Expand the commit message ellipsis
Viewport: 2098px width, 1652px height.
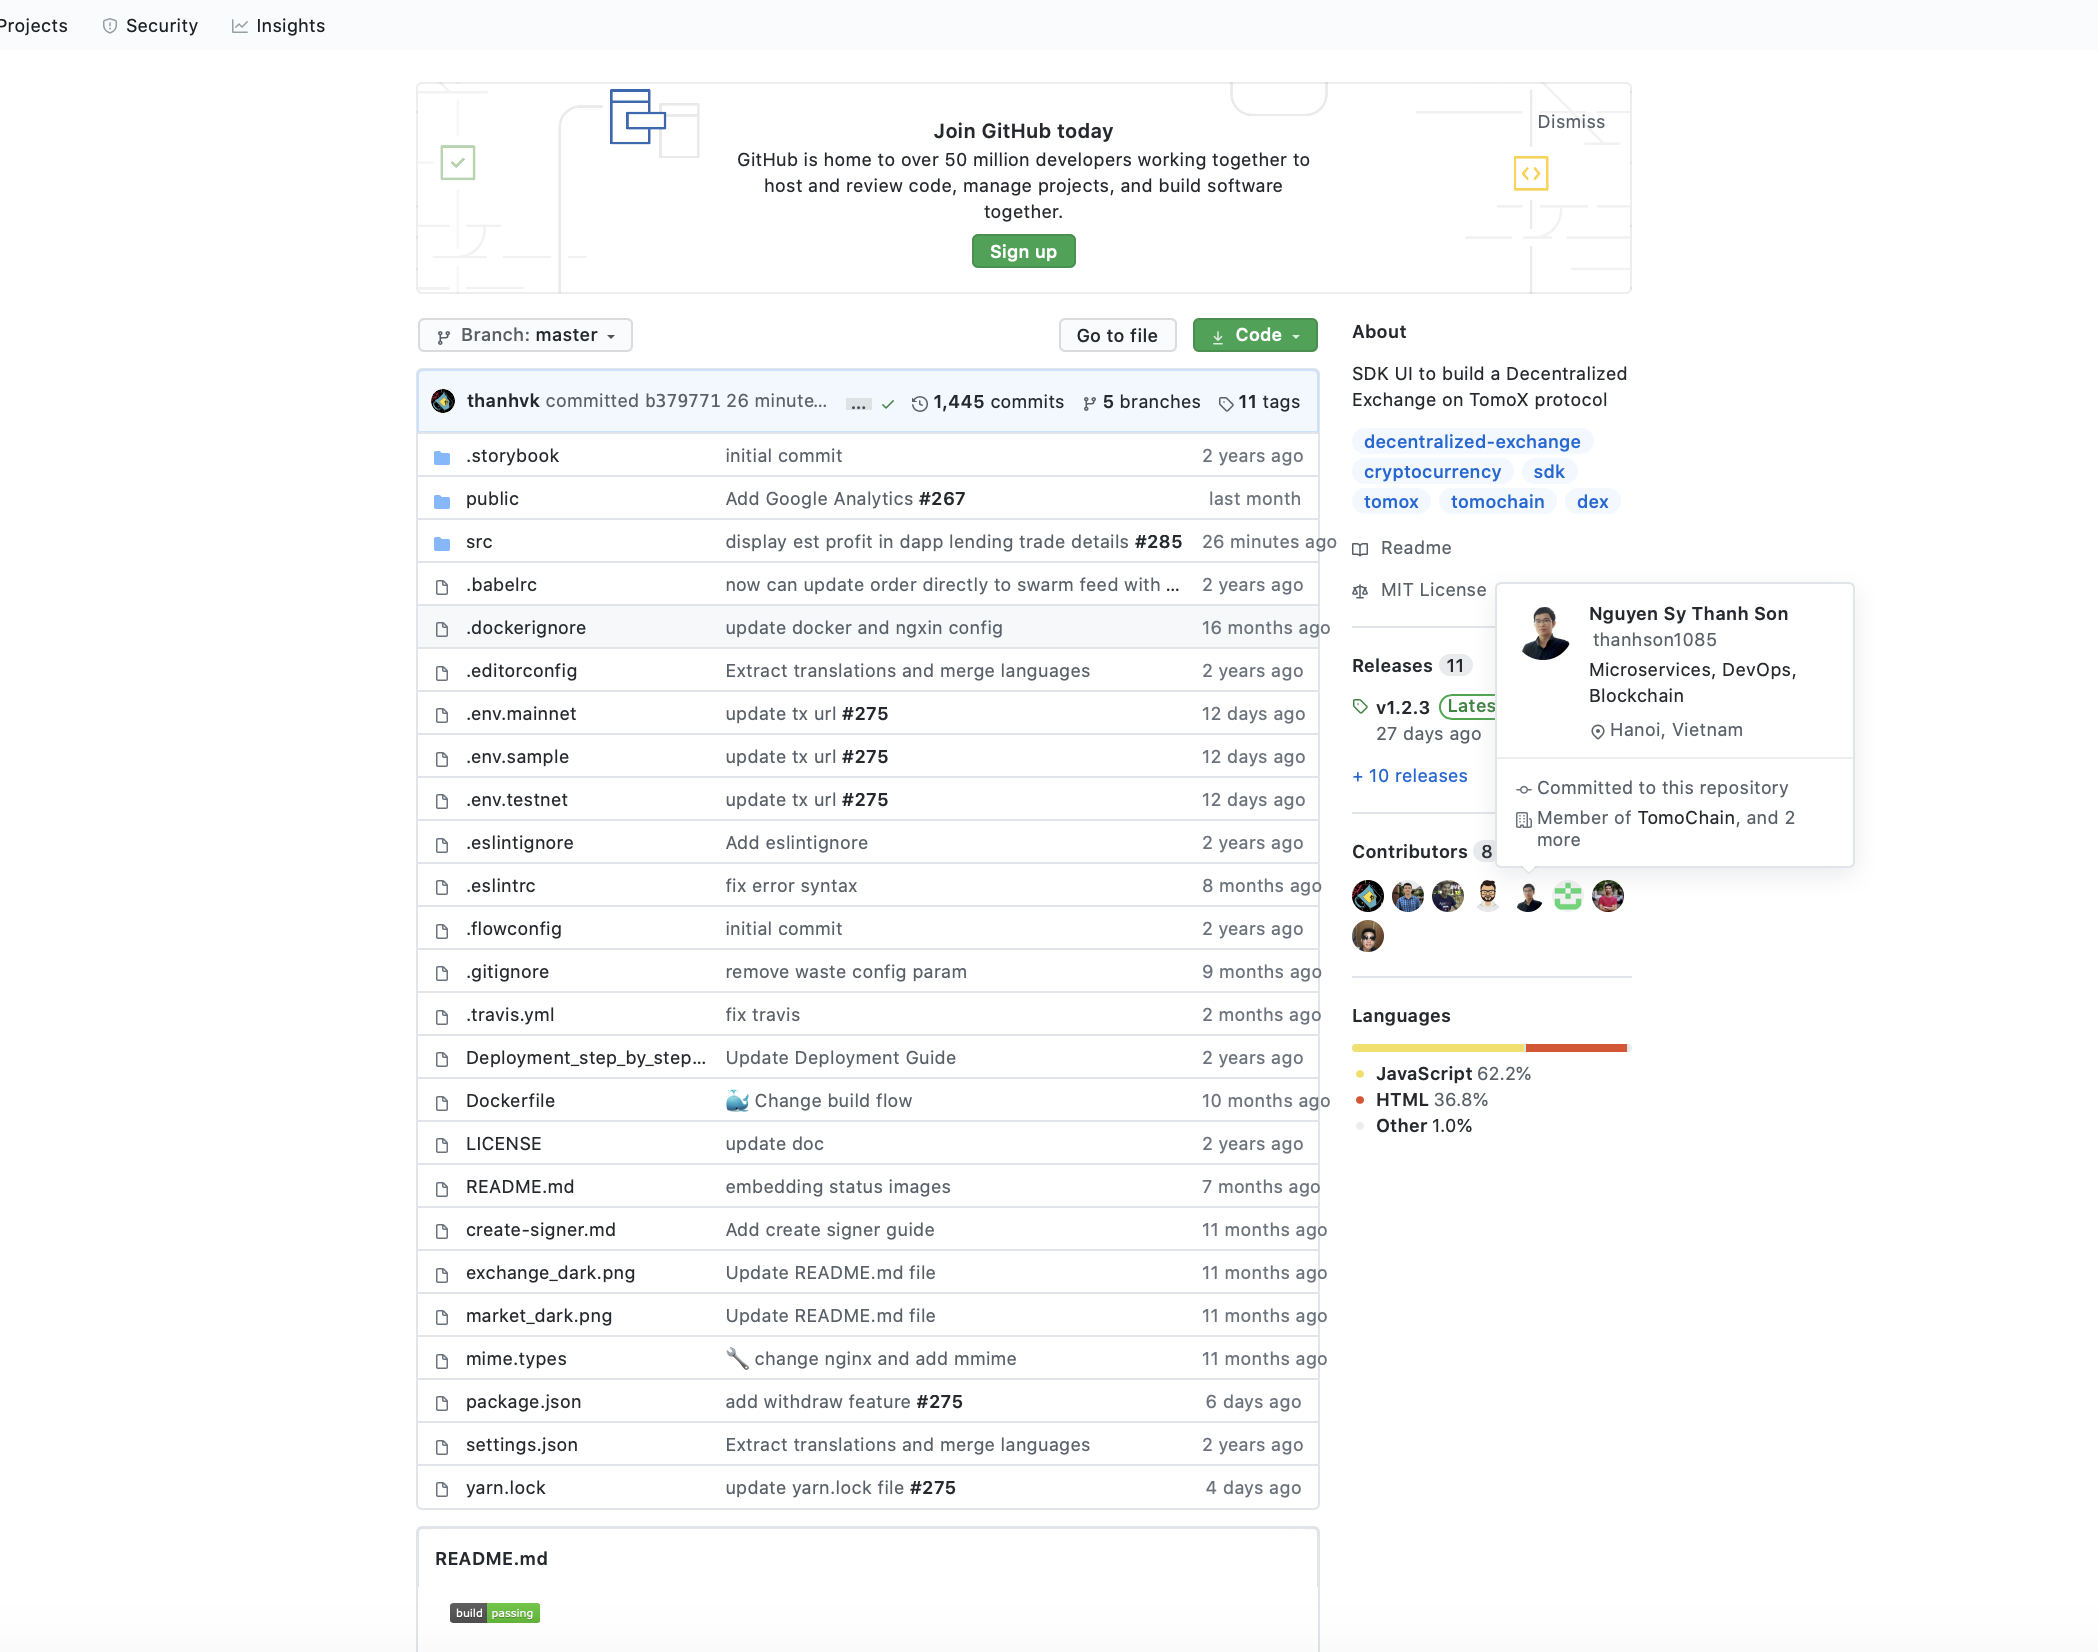pyautogui.click(x=858, y=404)
